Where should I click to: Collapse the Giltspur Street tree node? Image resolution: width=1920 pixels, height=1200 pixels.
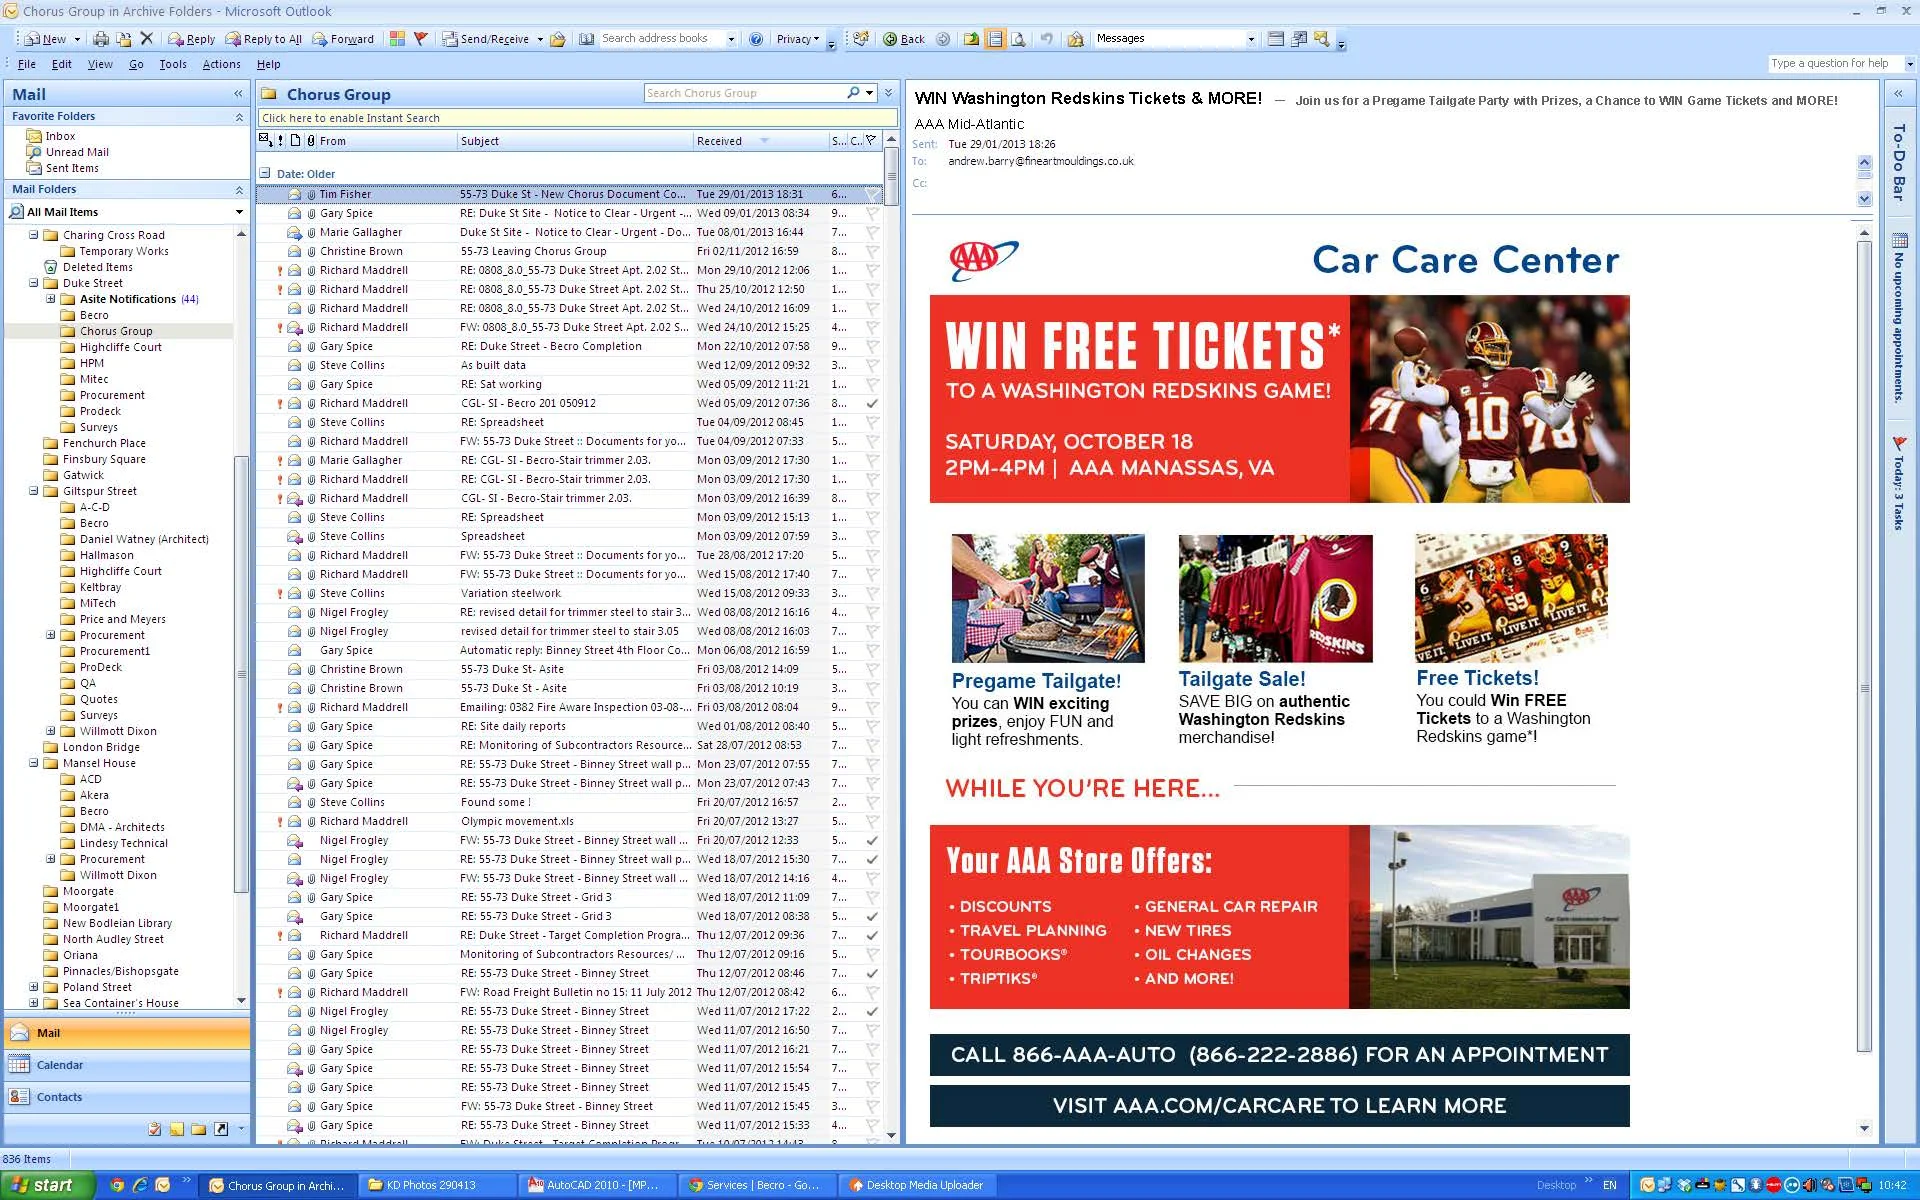[34, 491]
